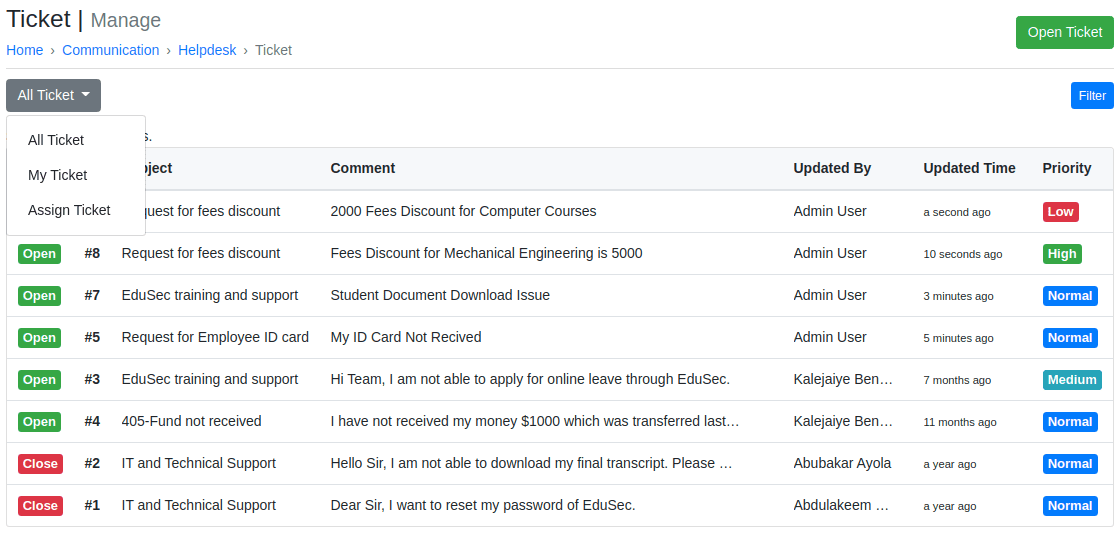Choose My Ticket menu option
This screenshot has height=536, width=1120.
pyautogui.click(x=58, y=175)
